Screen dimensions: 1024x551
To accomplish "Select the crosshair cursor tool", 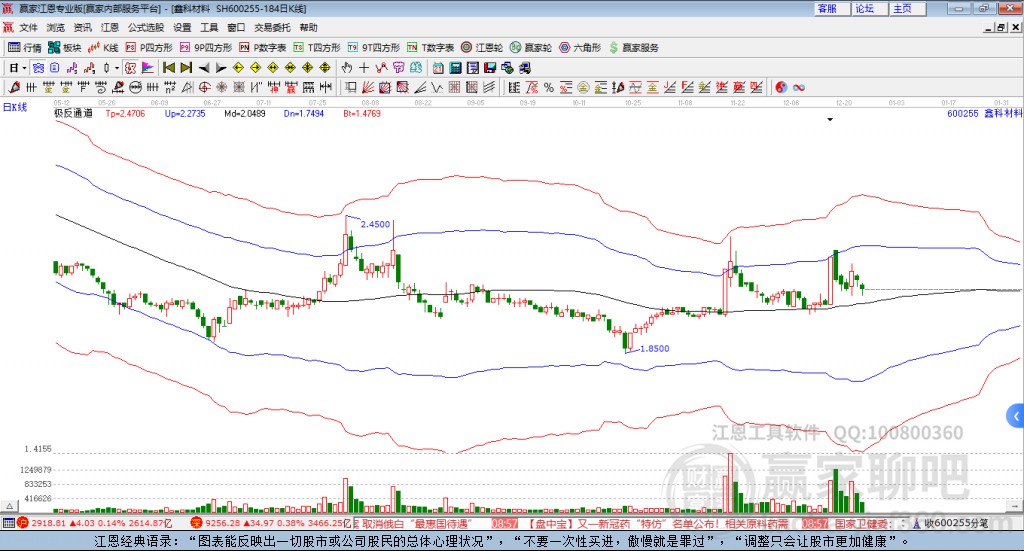I will [x=364, y=68].
